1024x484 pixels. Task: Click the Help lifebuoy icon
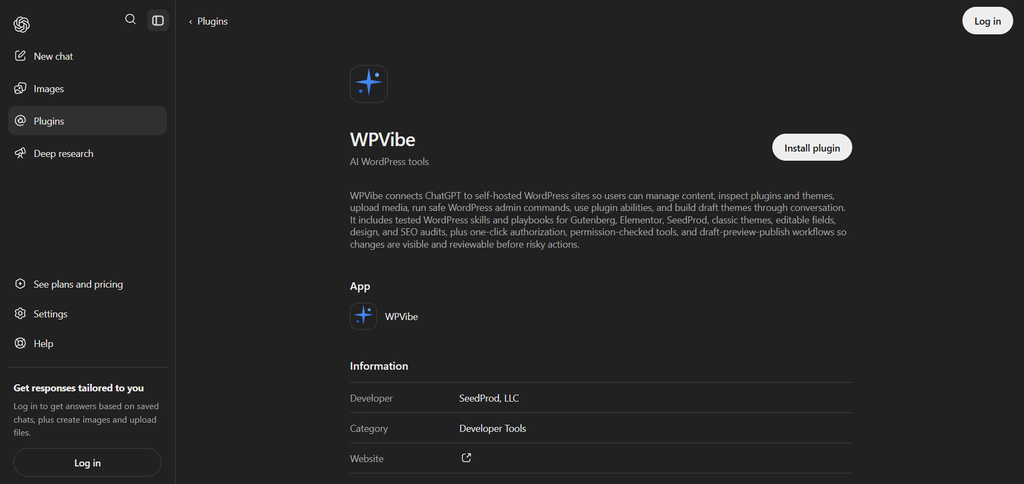[x=20, y=344]
